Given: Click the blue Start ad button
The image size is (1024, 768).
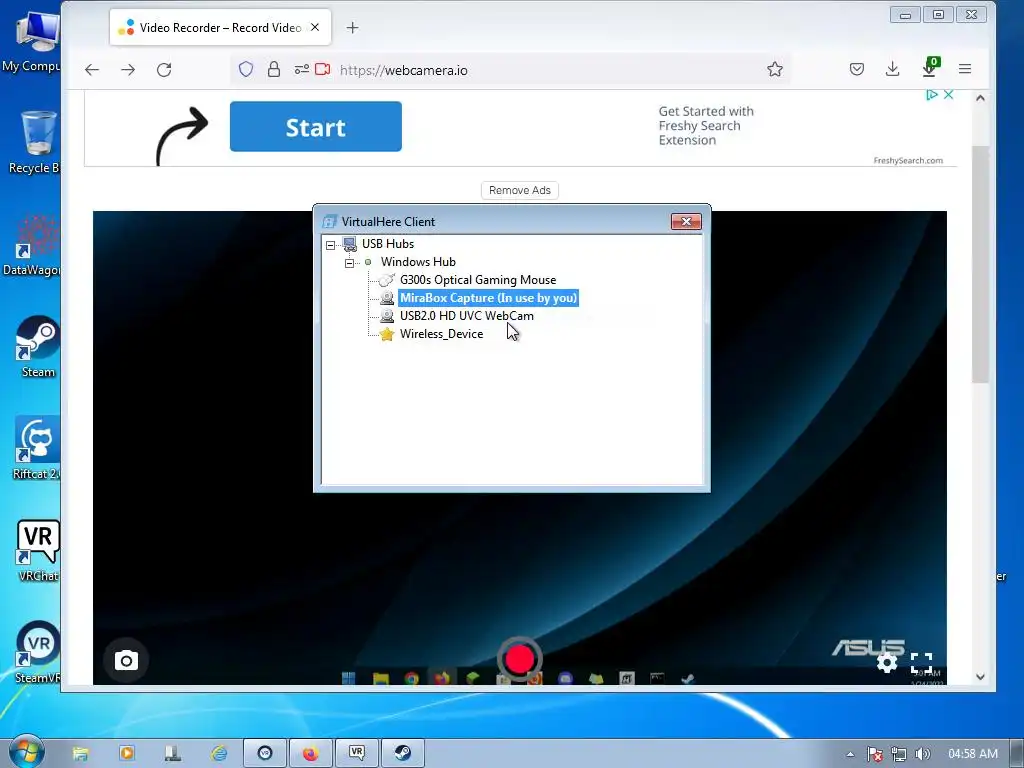Looking at the screenshot, I should (x=315, y=127).
